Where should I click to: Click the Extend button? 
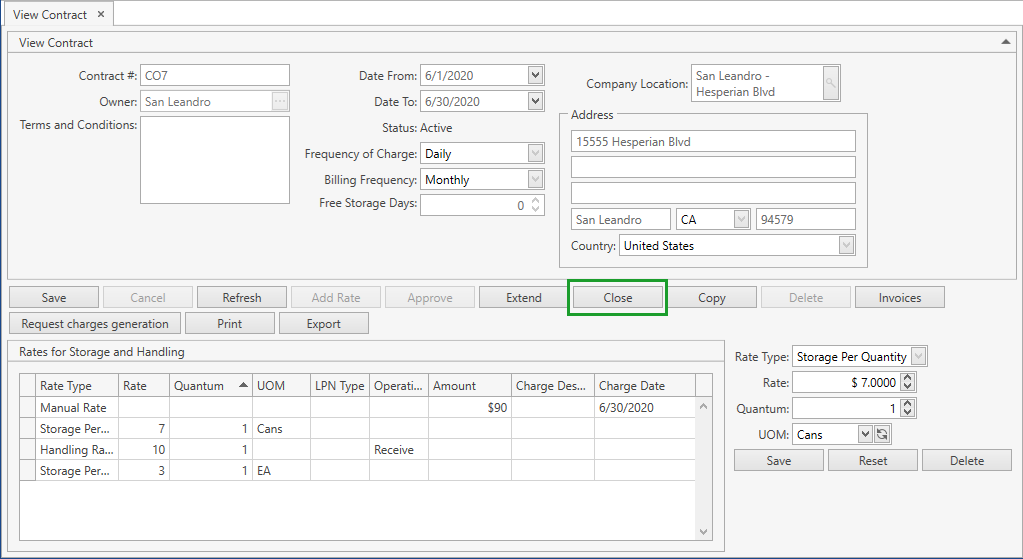pos(524,298)
